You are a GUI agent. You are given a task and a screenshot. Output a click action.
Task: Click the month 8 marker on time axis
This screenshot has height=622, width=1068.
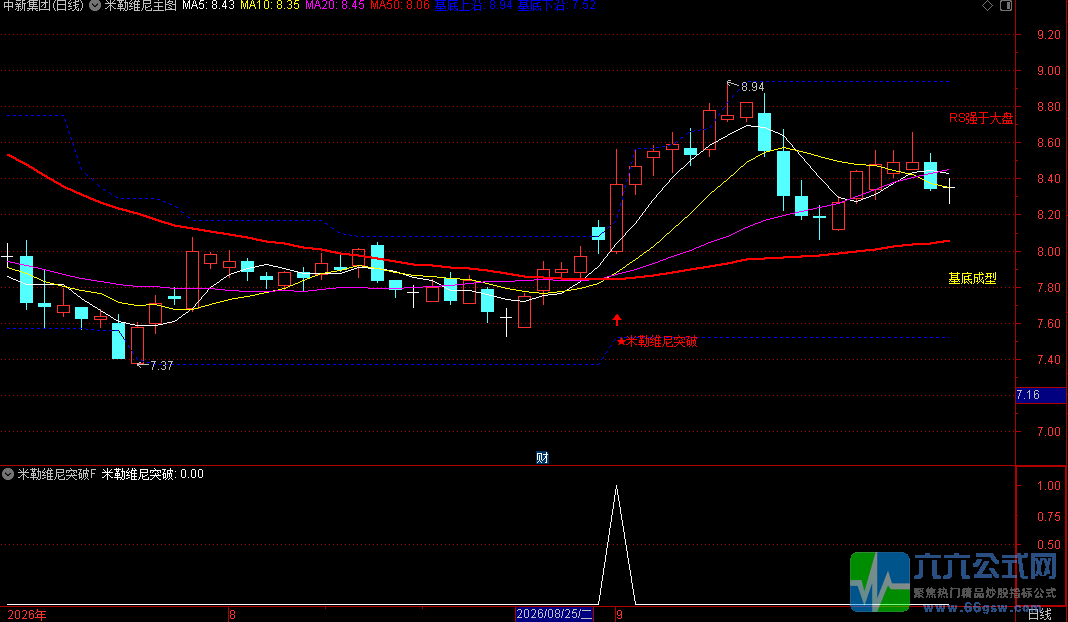coord(232,615)
